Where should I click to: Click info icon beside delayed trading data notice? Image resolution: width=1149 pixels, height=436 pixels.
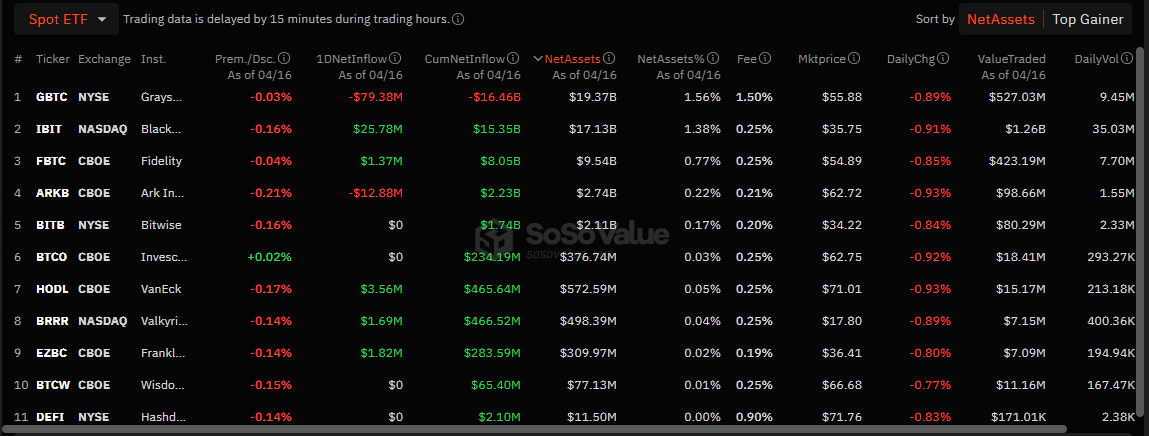458,20
